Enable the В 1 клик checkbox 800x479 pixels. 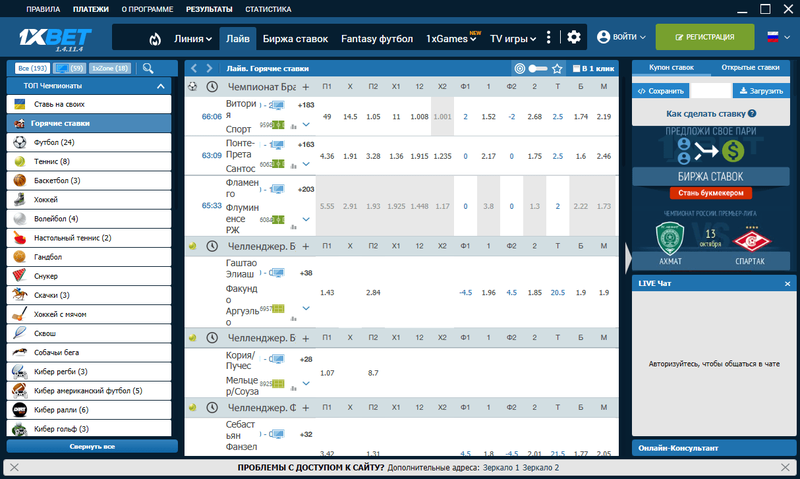point(576,68)
